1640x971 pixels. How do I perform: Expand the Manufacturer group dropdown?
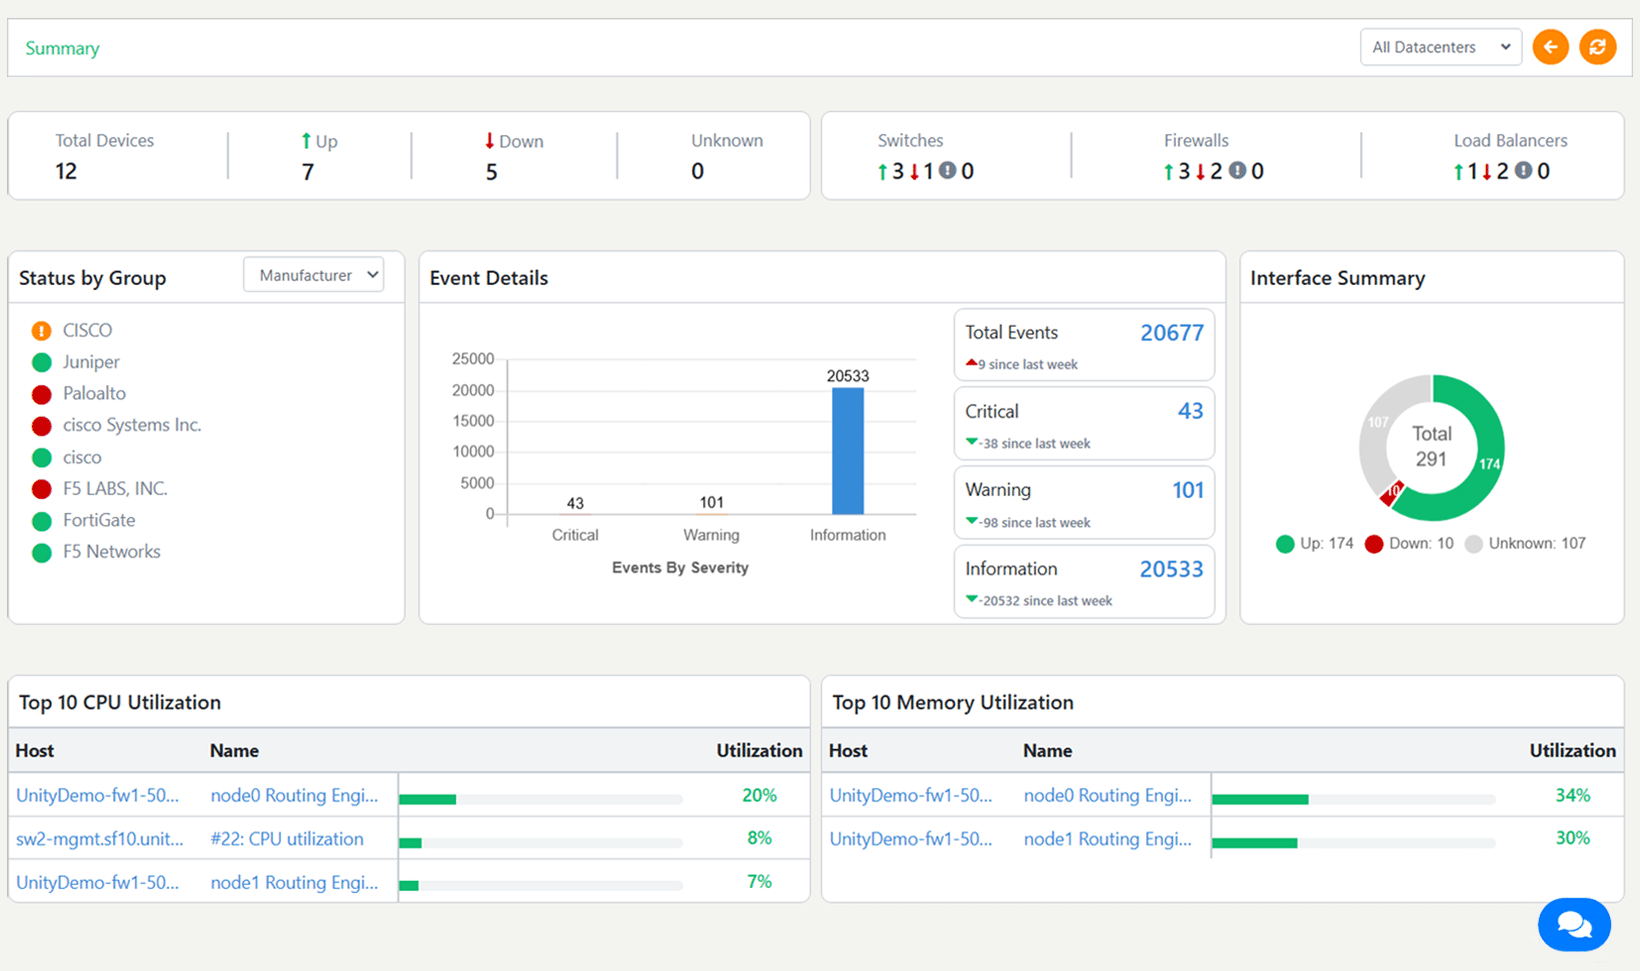[x=314, y=275]
